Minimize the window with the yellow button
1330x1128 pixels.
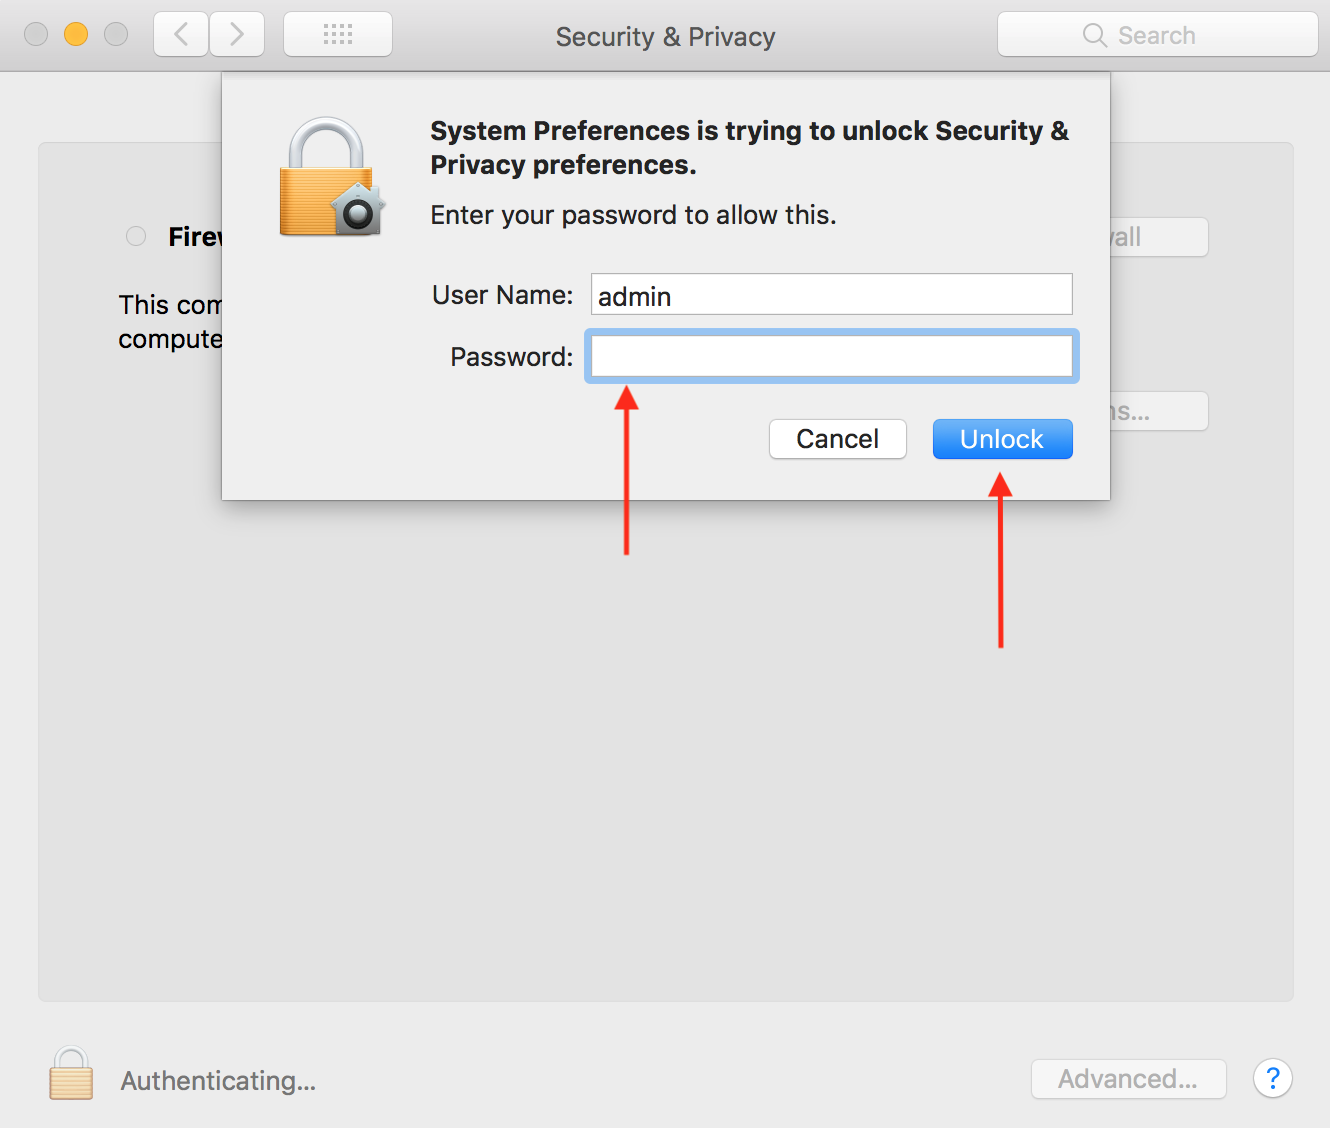[76, 34]
